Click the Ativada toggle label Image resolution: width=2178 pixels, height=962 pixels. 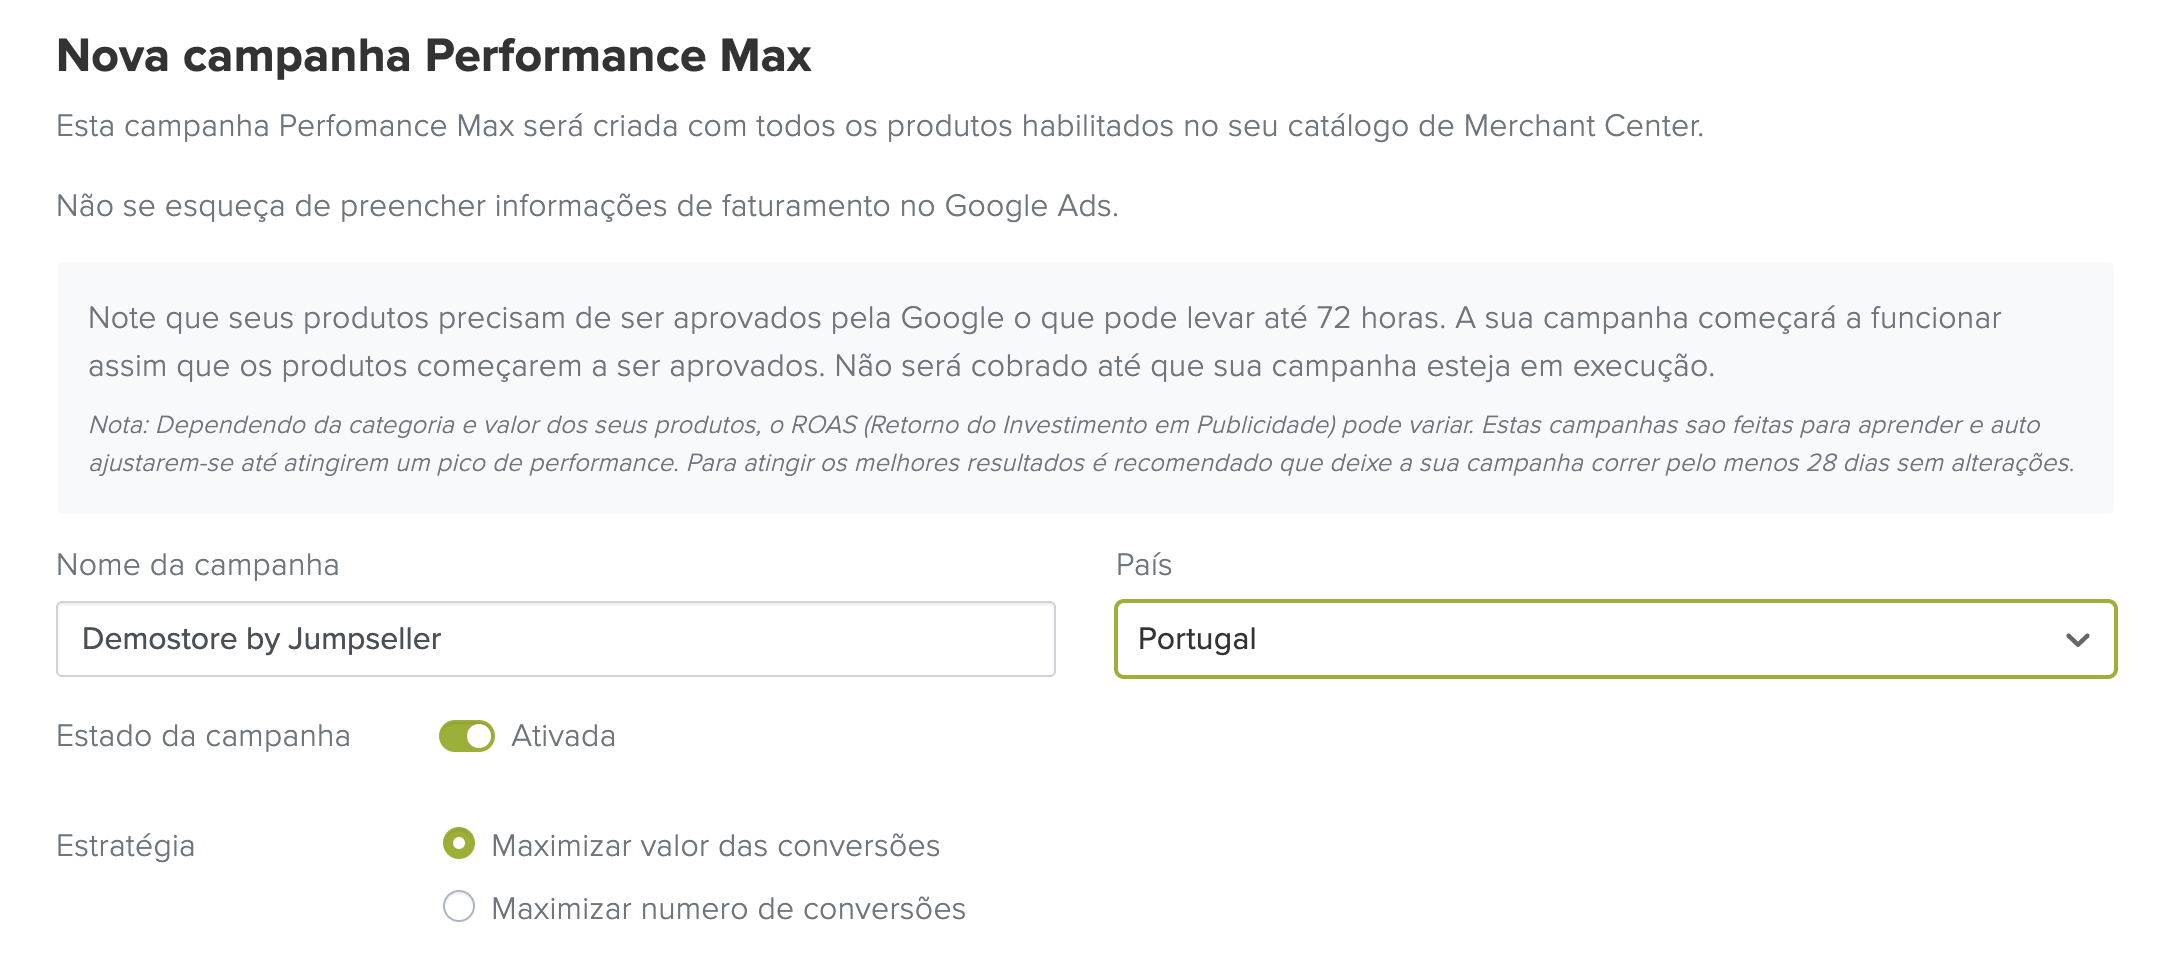point(563,736)
